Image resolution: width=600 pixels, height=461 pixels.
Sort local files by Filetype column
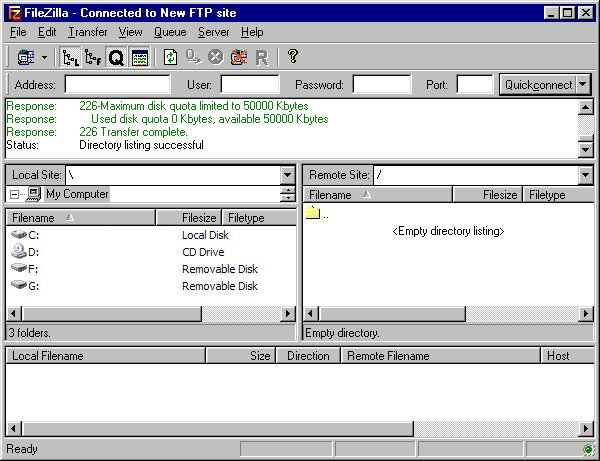259,218
